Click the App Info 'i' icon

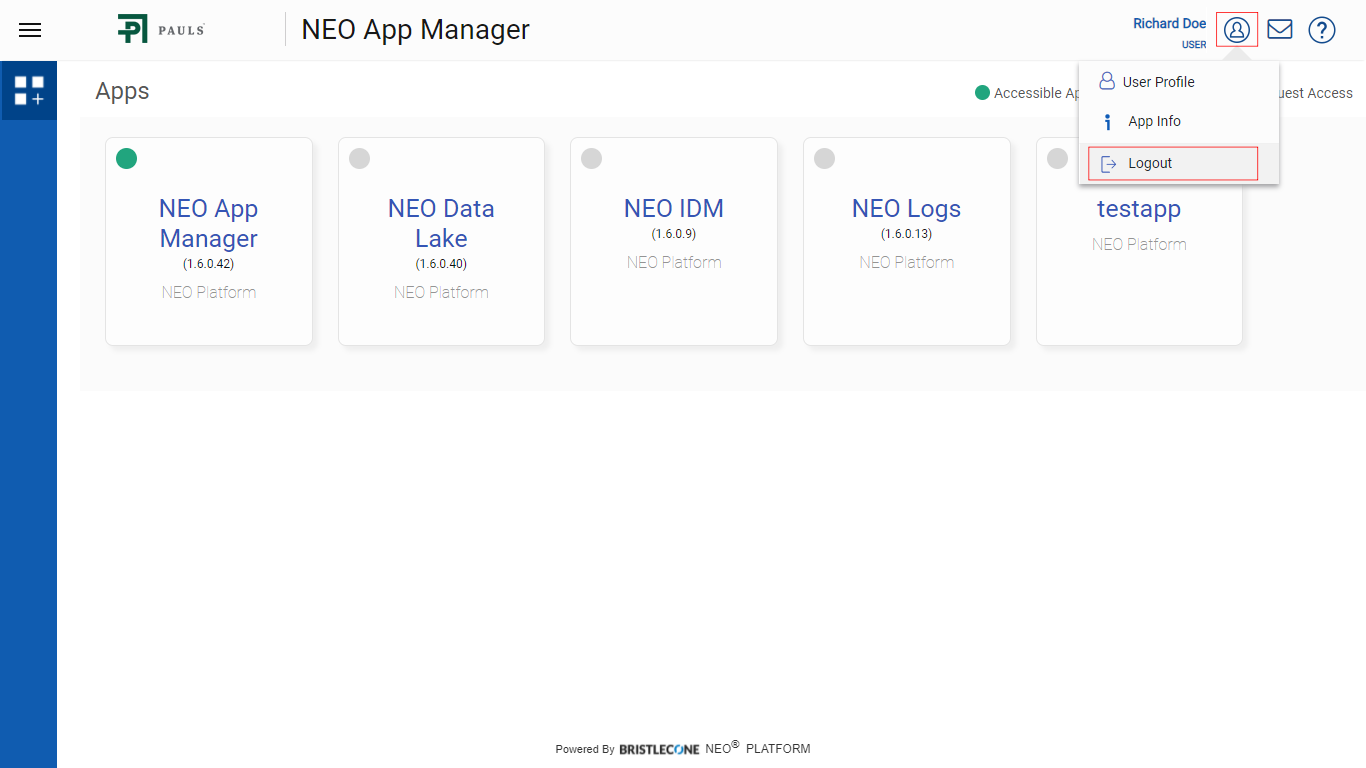[x=1107, y=122]
